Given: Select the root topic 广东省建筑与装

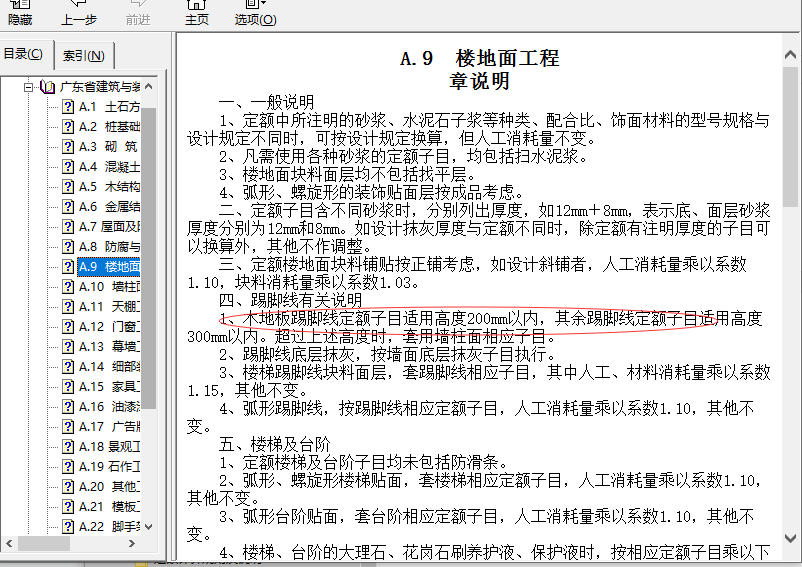Looking at the screenshot, I should point(100,87).
